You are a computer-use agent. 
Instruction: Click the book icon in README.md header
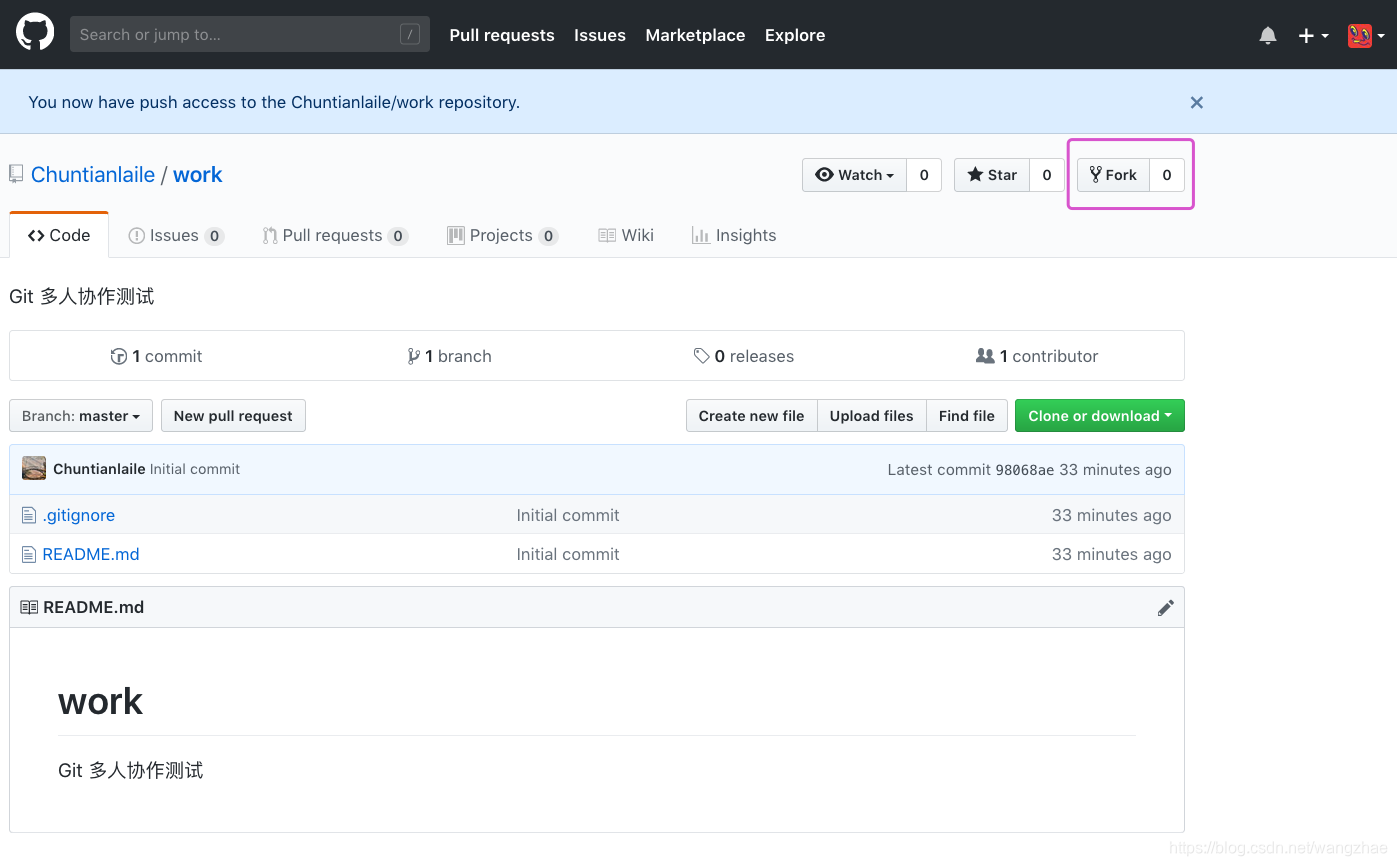point(29,607)
